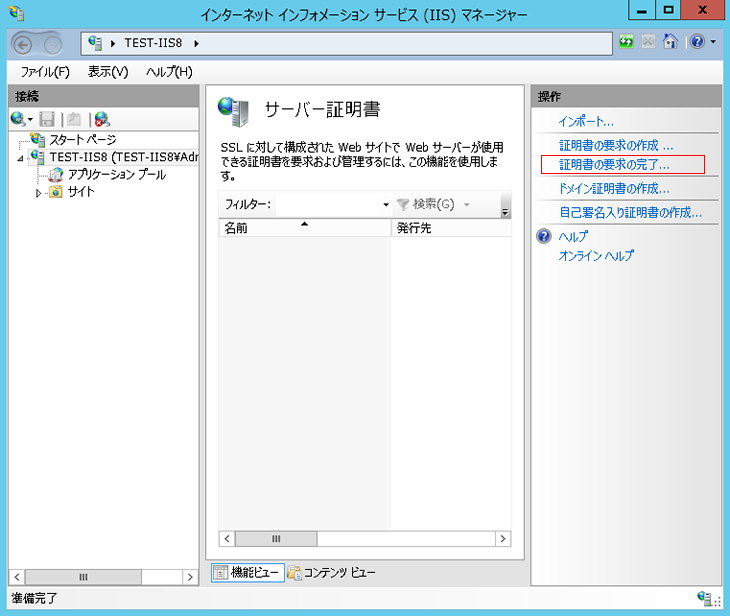
Task: Click the Save (floppy disk) icon in the Connections toolbar
Action: tap(47, 119)
